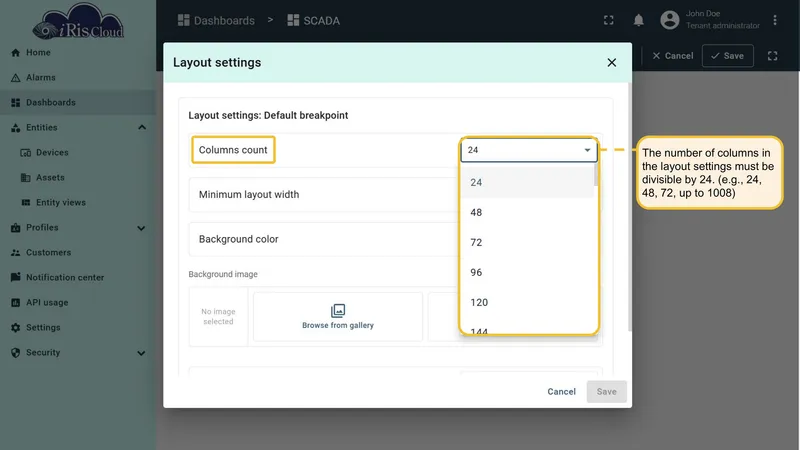Open Devices in the sidebar
Image resolution: width=800 pixels, height=450 pixels.
52,153
